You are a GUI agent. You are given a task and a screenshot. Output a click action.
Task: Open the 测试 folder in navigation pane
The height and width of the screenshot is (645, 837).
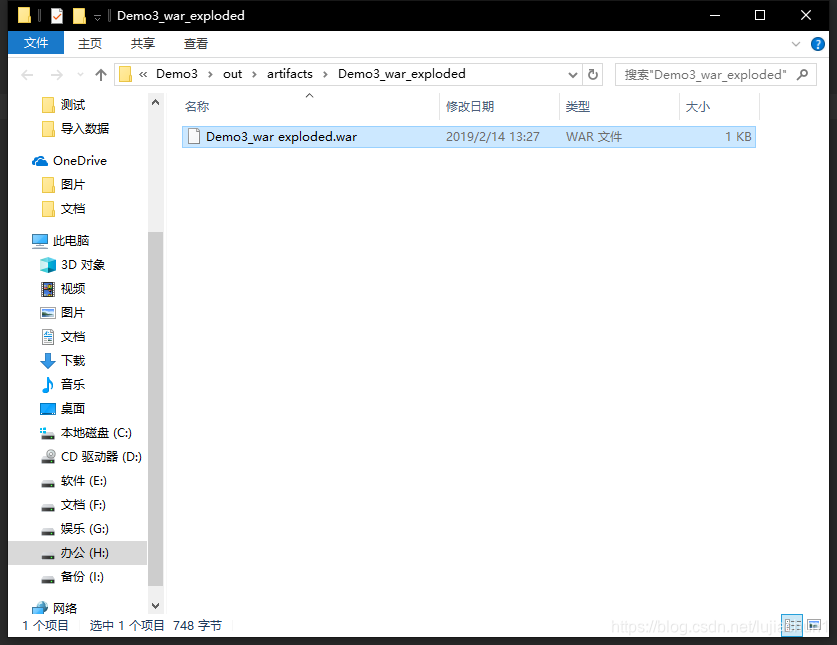73,105
